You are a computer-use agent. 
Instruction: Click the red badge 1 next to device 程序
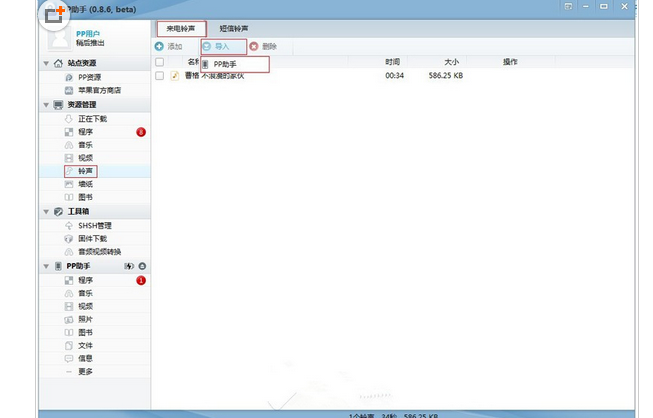pos(141,281)
